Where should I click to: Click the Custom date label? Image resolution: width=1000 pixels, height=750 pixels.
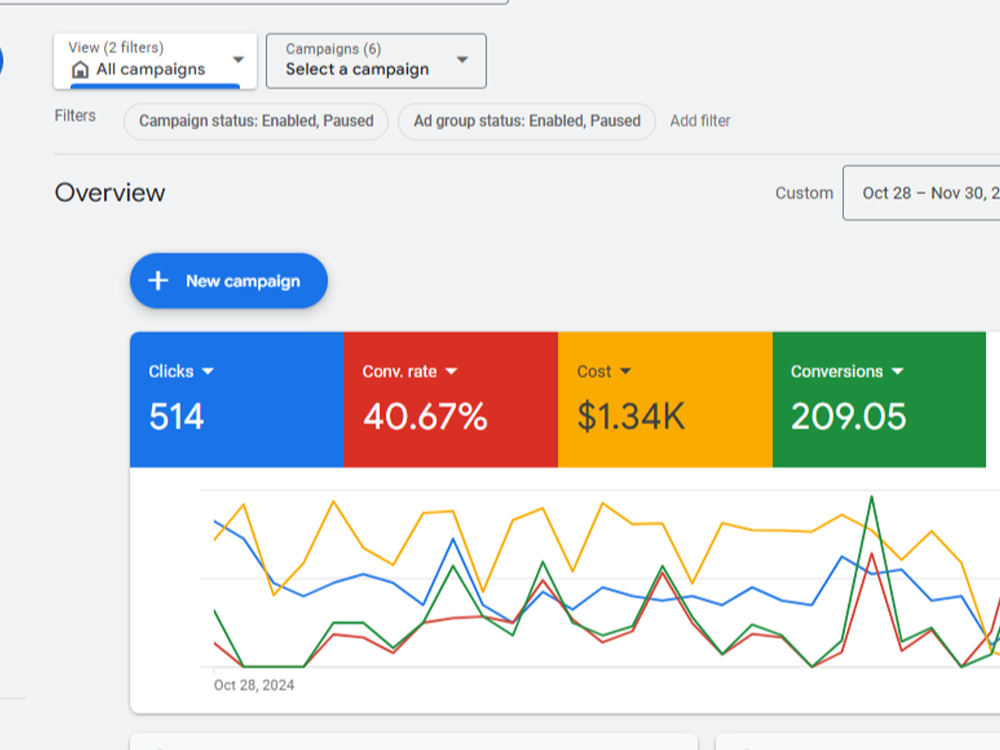coord(804,193)
